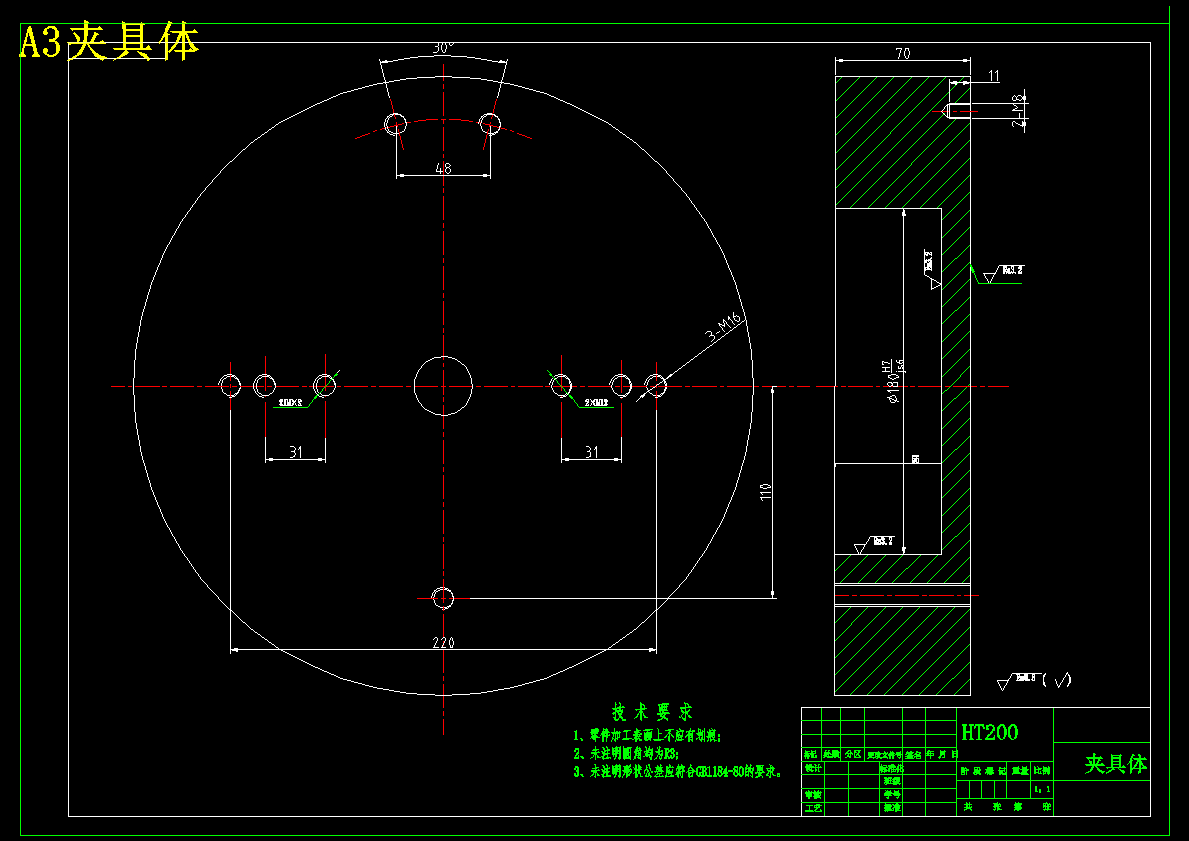Select technical requirement line 1 text
The width and height of the screenshot is (1189, 841).
click(647, 735)
